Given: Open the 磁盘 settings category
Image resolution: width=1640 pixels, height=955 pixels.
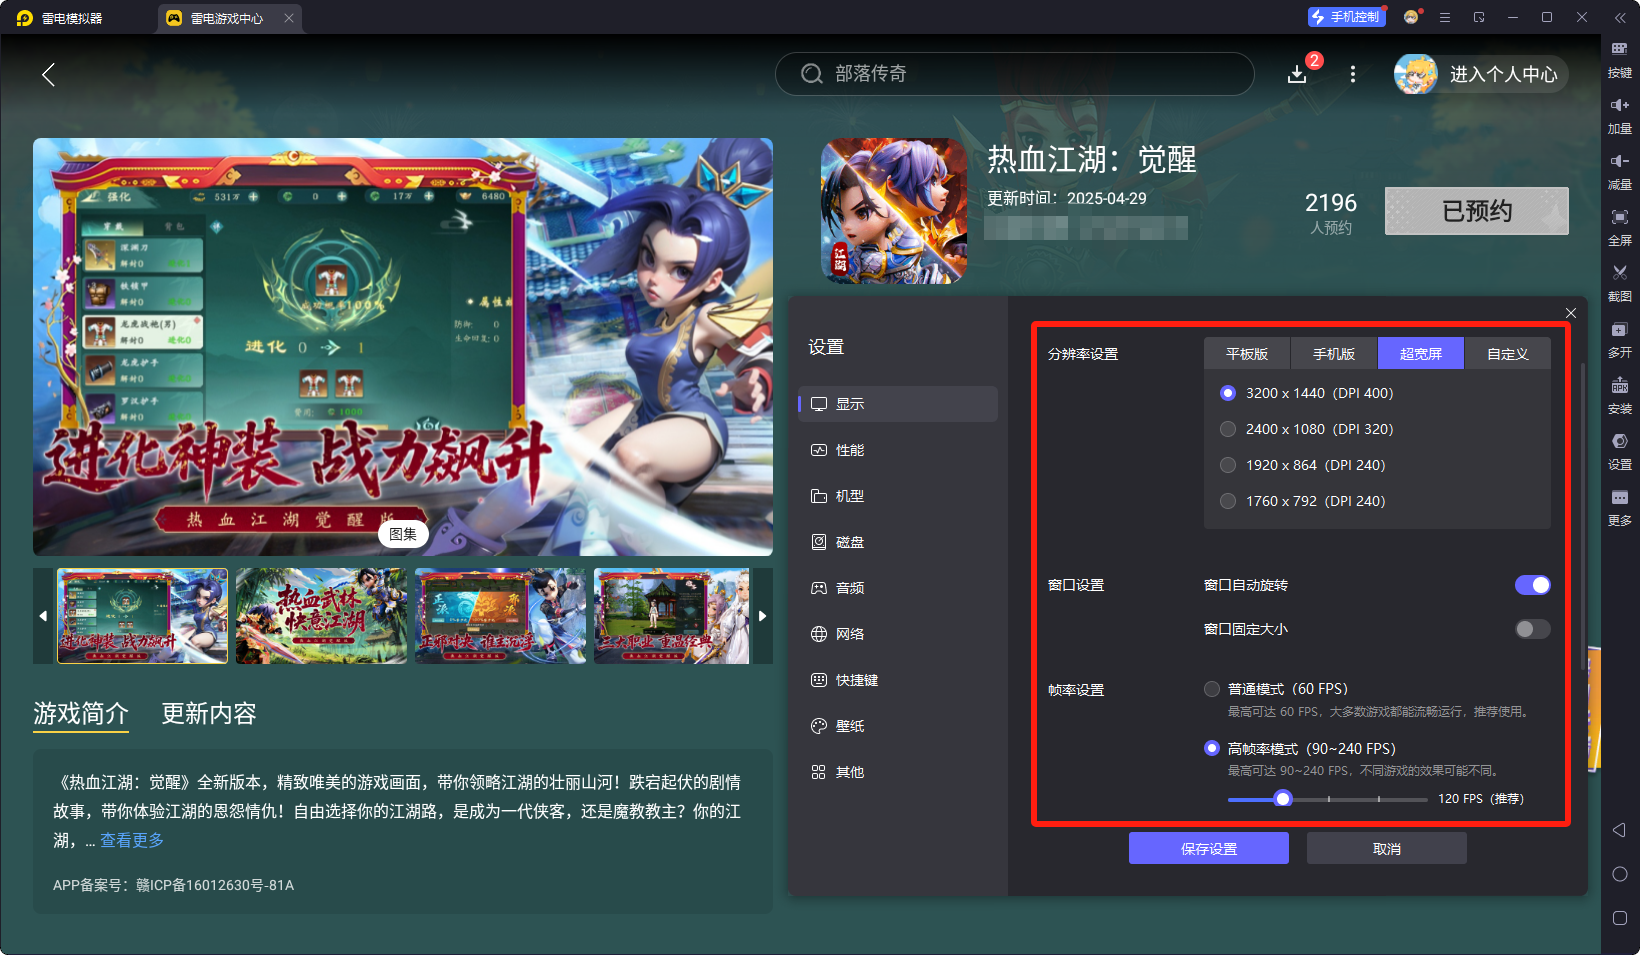Looking at the screenshot, I should 898,542.
